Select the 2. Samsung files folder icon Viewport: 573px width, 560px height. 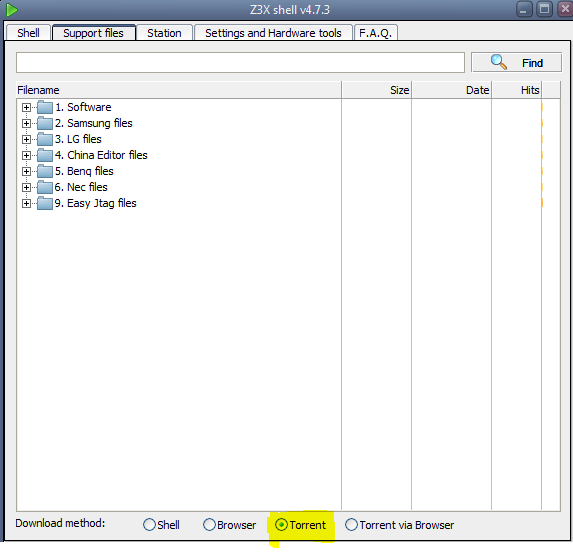pyautogui.click(x=45, y=123)
